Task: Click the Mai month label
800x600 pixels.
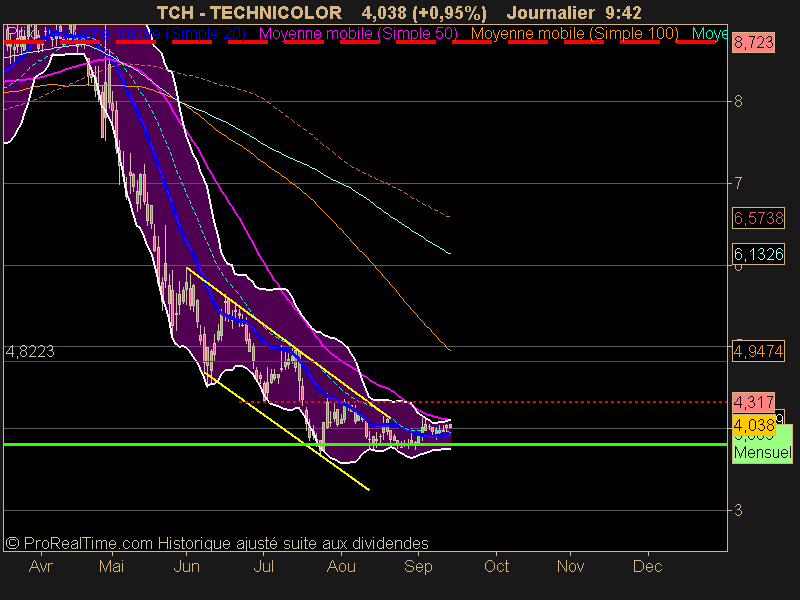Action: pyautogui.click(x=112, y=566)
